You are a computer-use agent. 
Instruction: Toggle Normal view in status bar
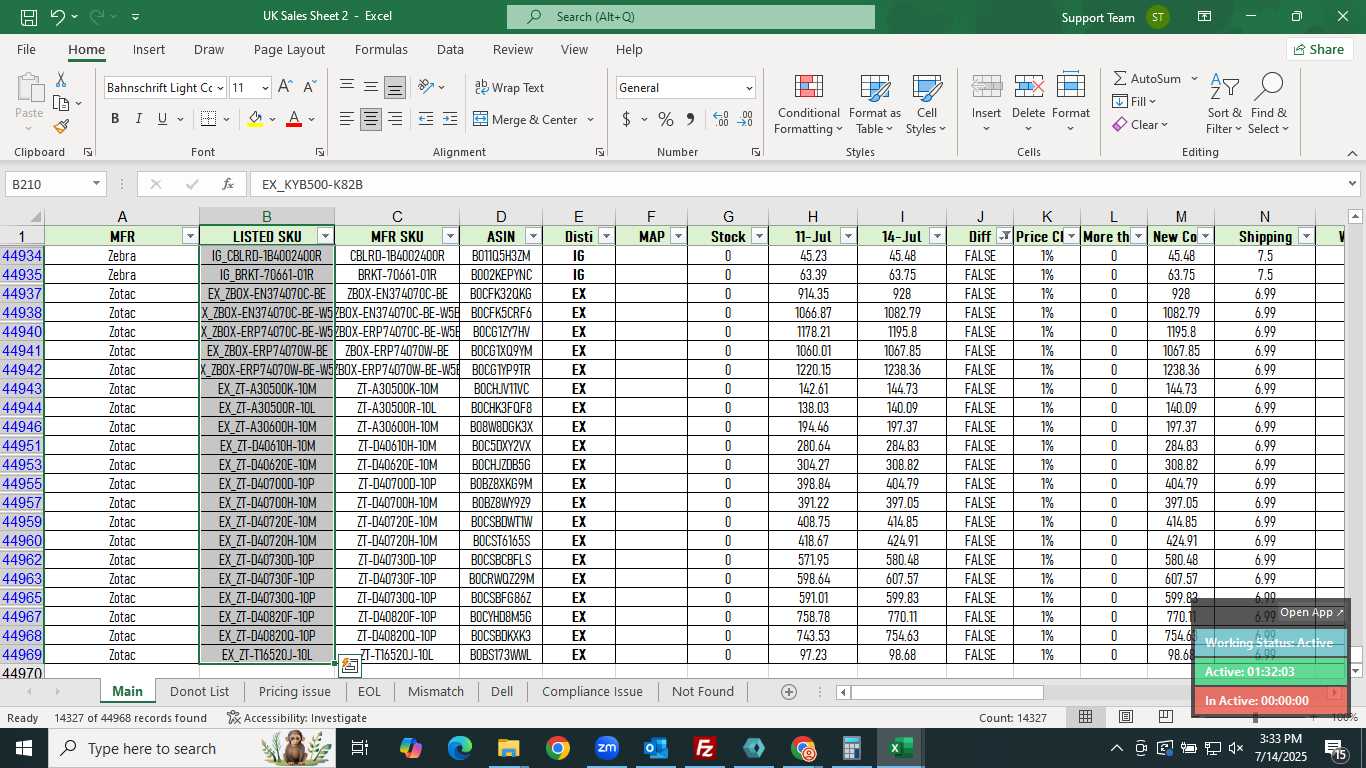(1085, 717)
